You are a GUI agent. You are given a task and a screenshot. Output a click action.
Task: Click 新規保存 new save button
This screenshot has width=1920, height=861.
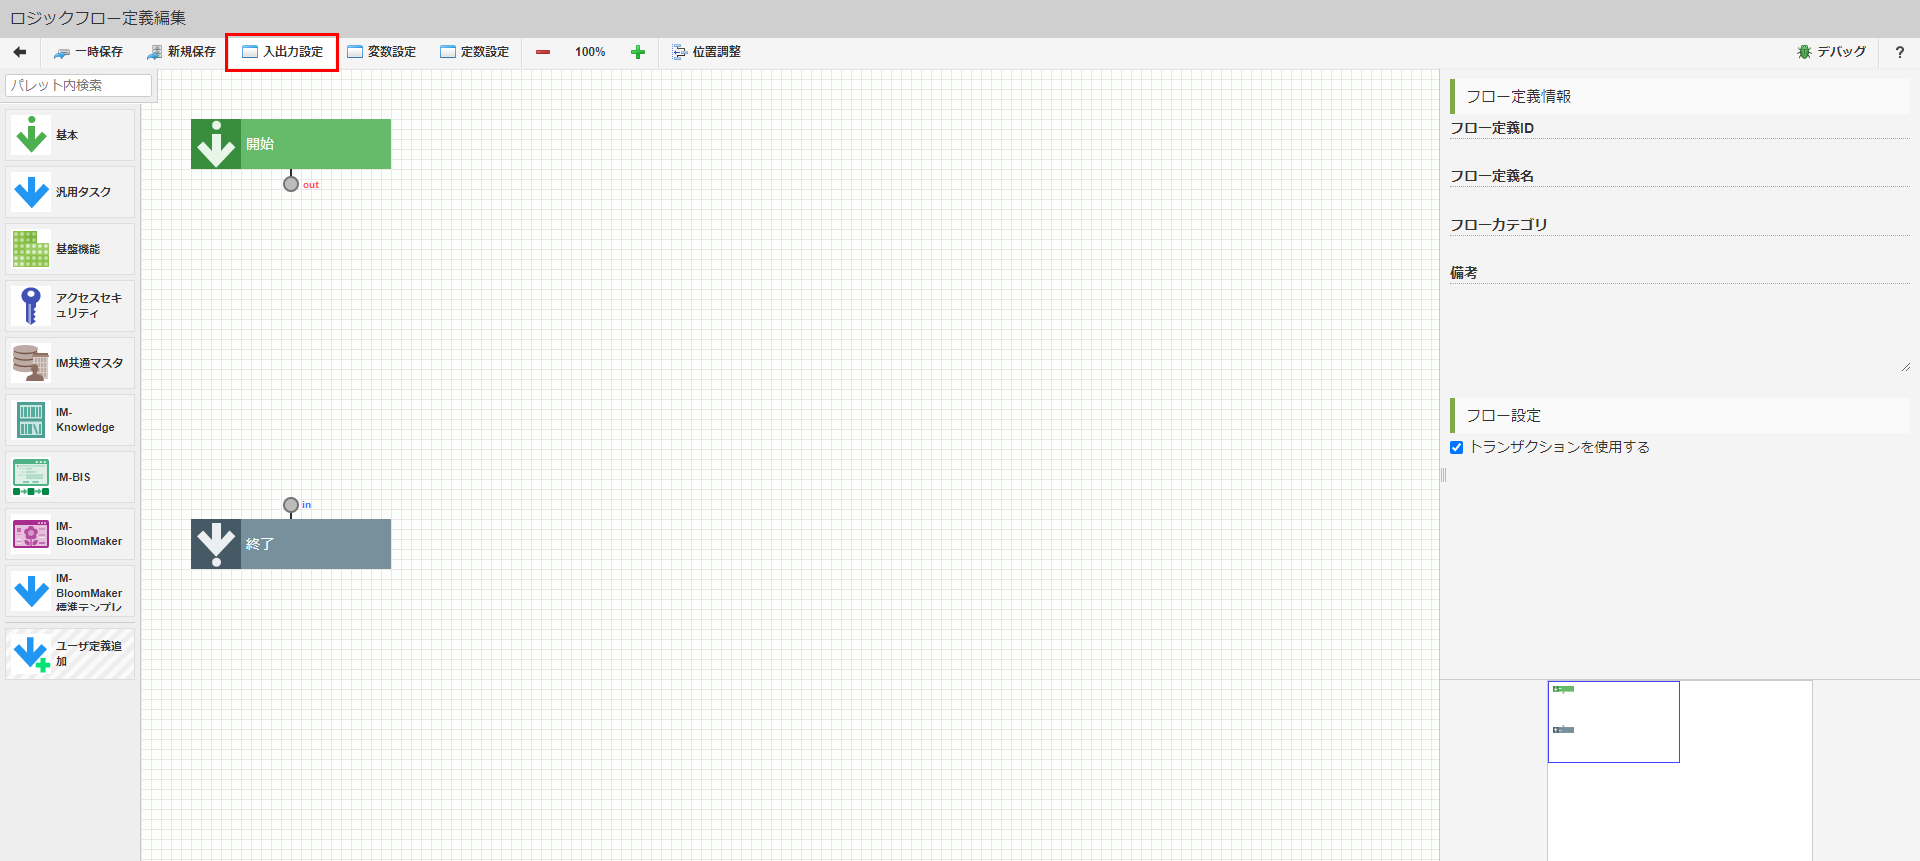[x=181, y=52]
